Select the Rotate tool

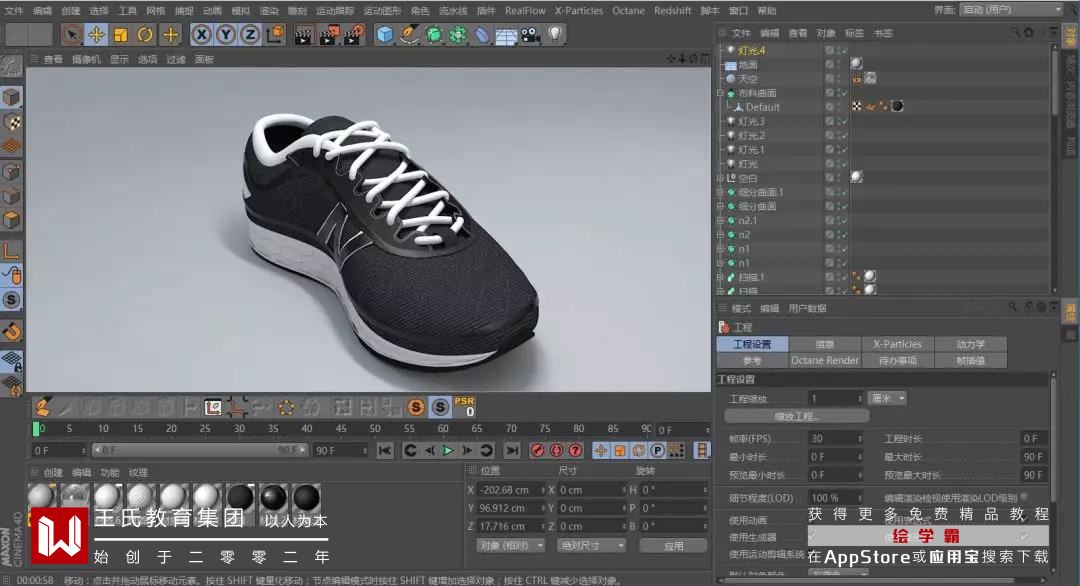point(145,35)
